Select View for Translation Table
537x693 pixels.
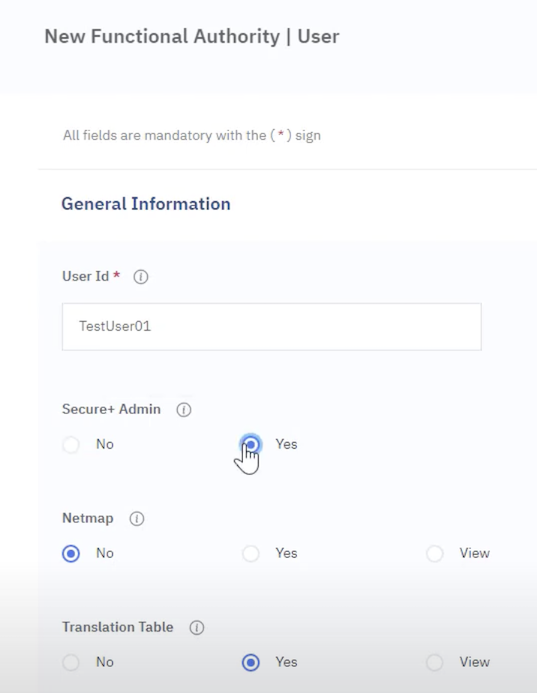coord(435,663)
